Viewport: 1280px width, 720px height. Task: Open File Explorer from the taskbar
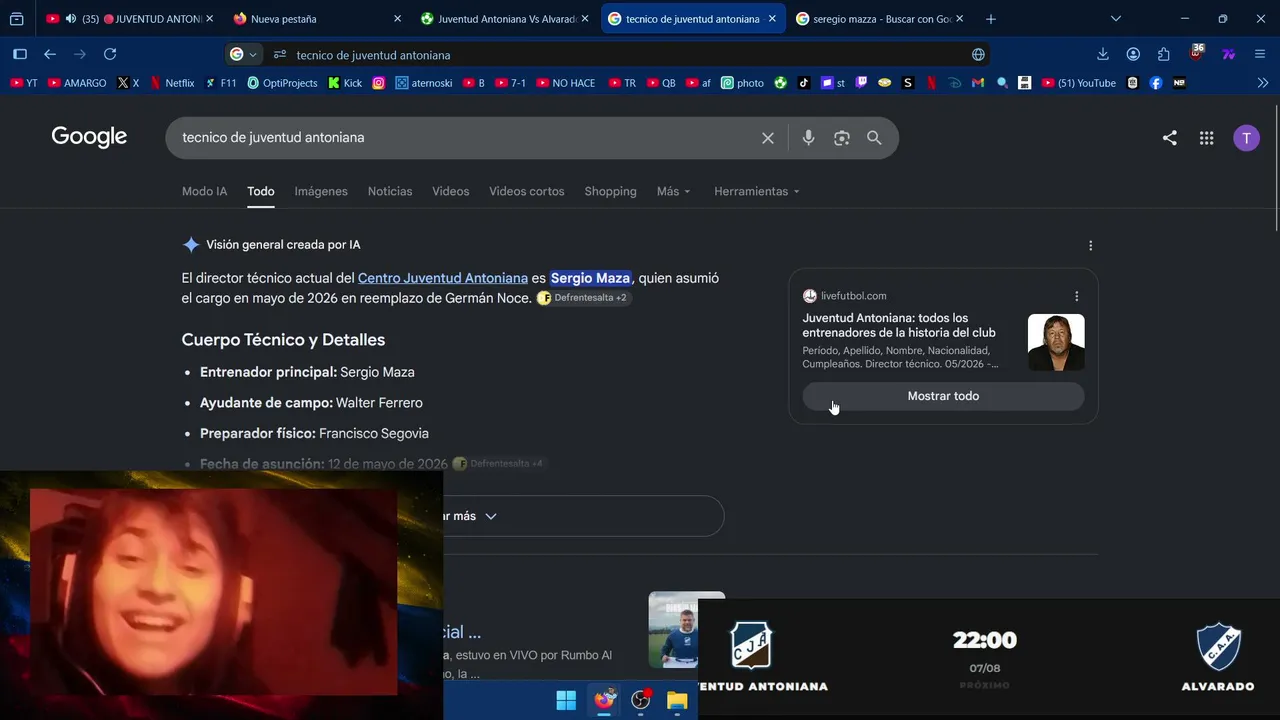click(x=677, y=700)
